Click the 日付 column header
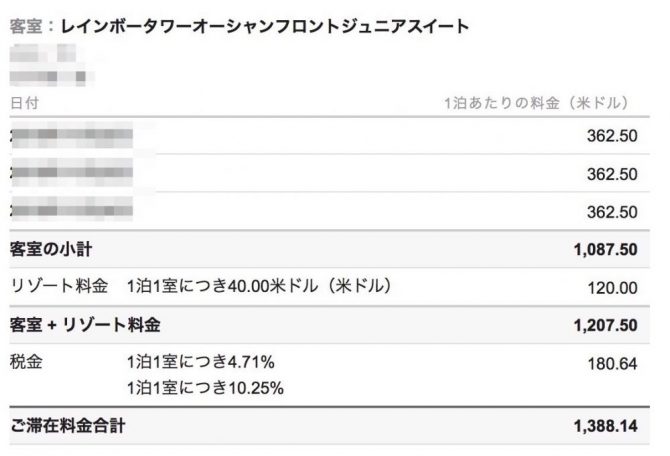The image size is (670, 456). pyautogui.click(x=25, y=103)
